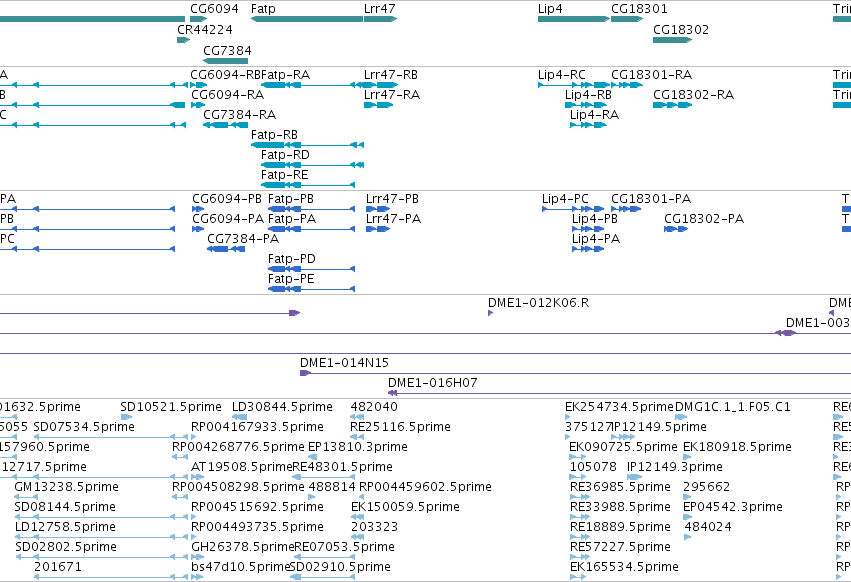Select transcript CG18301-RA
851x582 pixels.
[651, 75]
